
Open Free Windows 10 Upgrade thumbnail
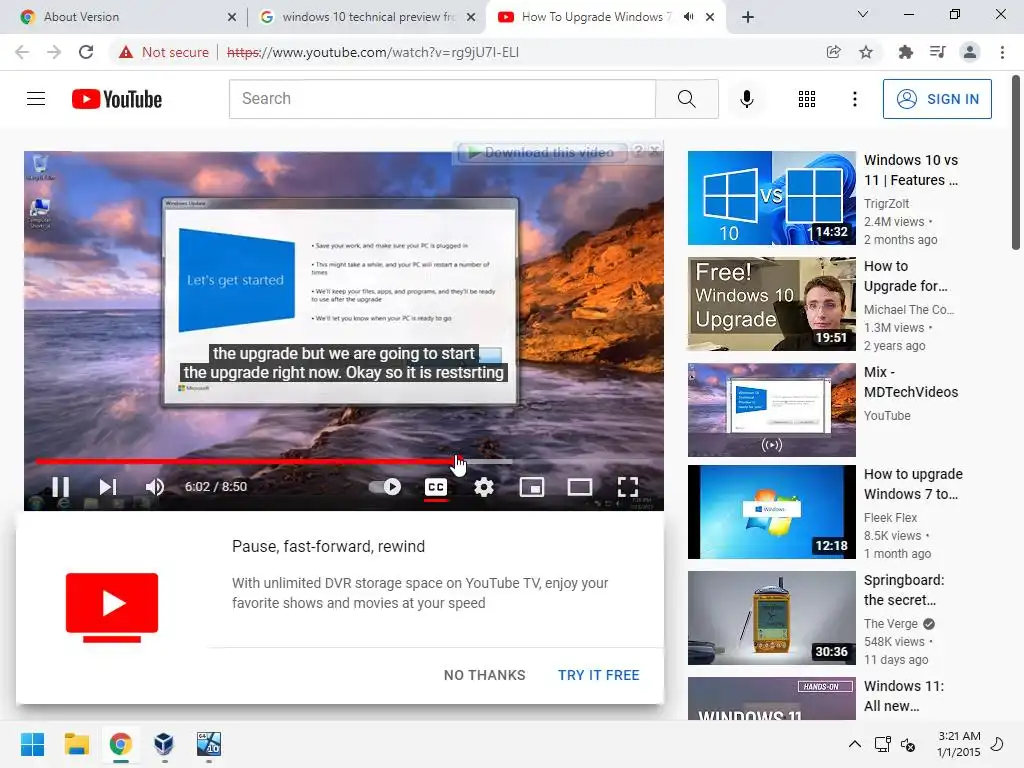click(x=771, y=304)
